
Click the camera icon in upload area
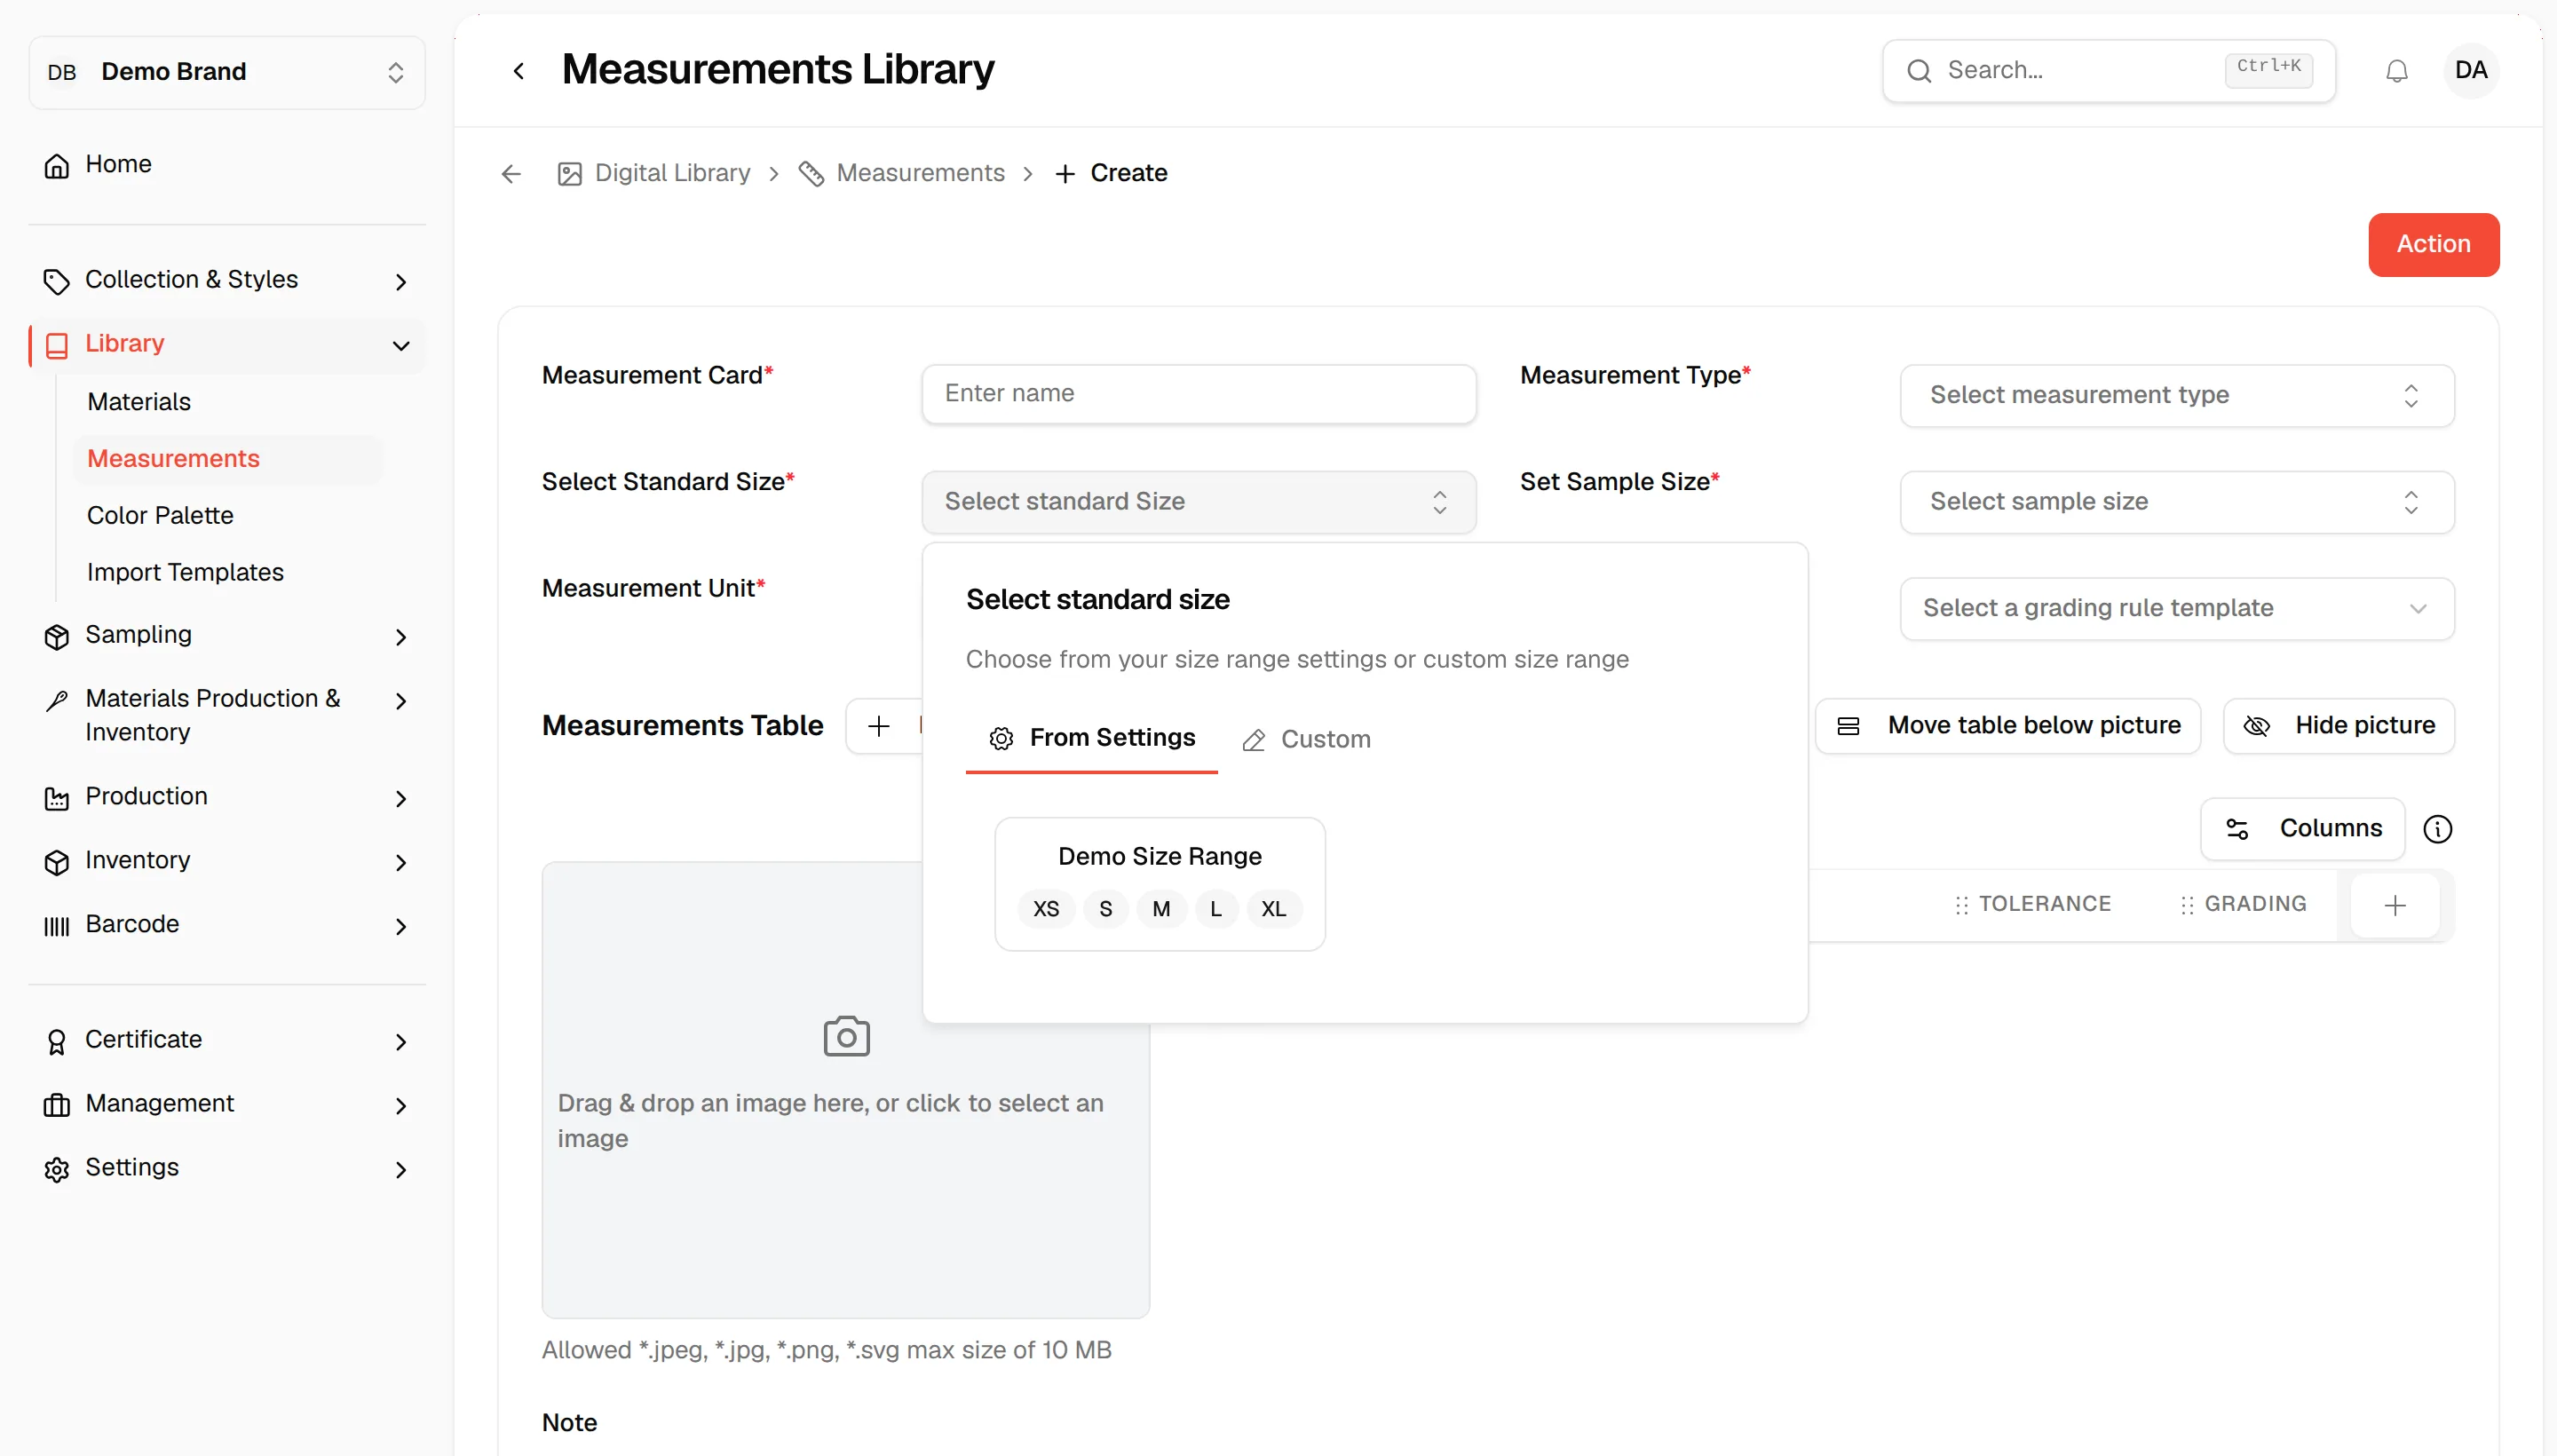(x=846, y=1036)
